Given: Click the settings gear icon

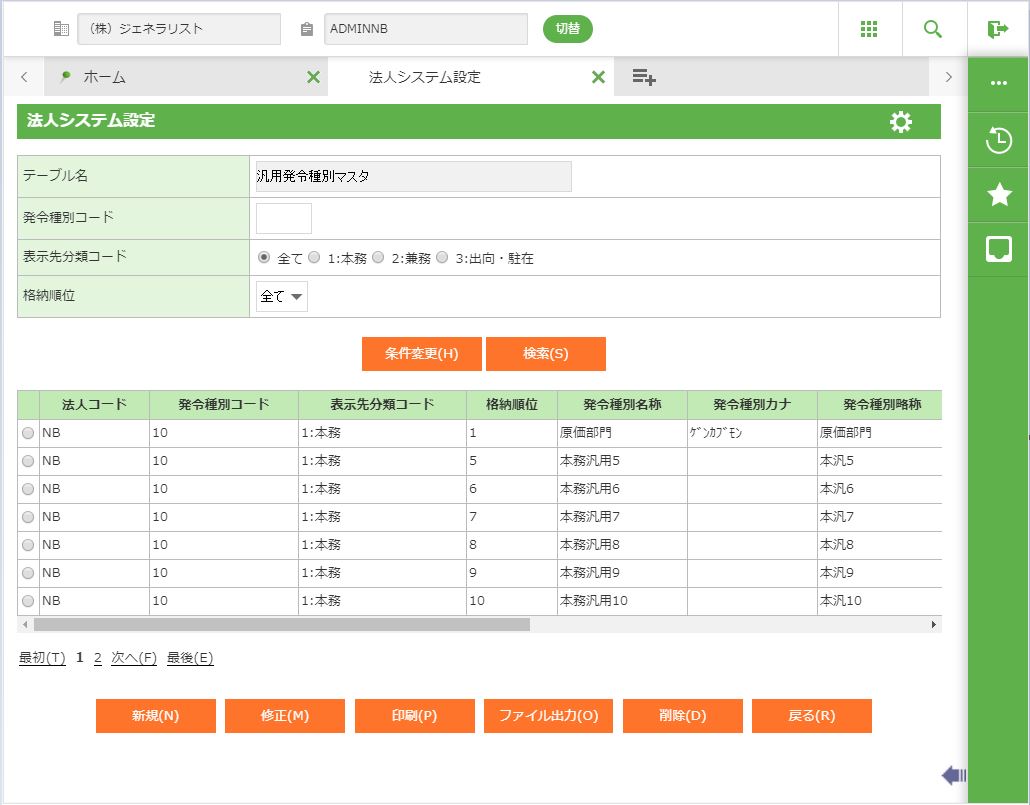Looking at the screenshot, I should tap(900, 122).
